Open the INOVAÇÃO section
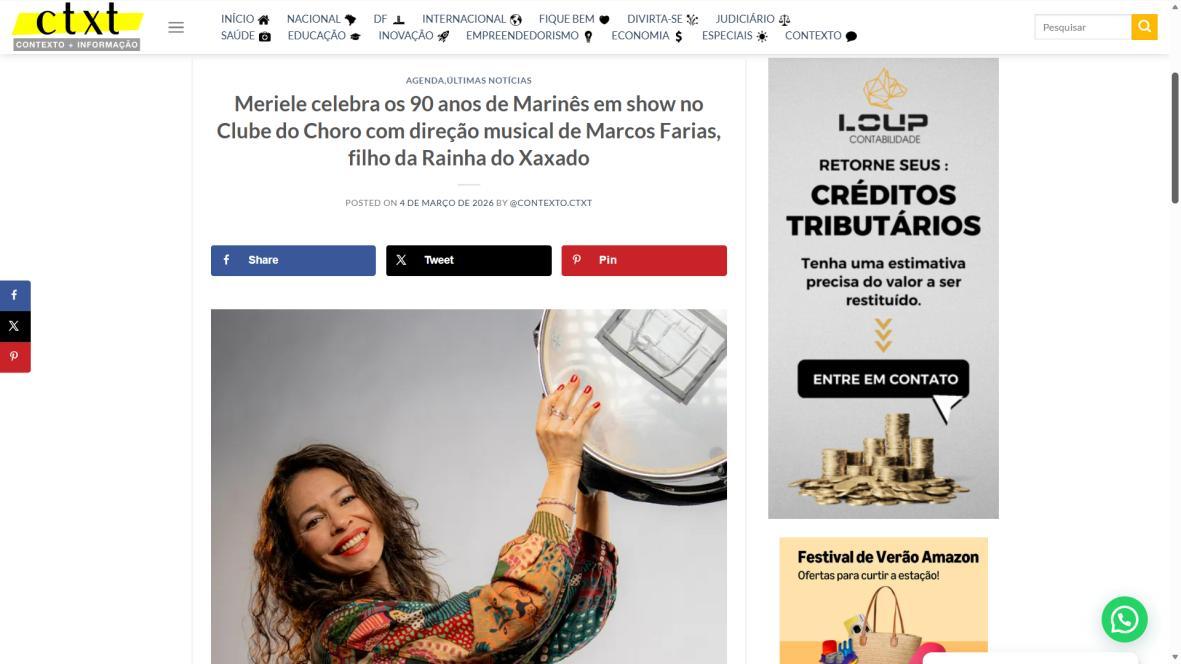1181x664 pixels. (414, 35)
